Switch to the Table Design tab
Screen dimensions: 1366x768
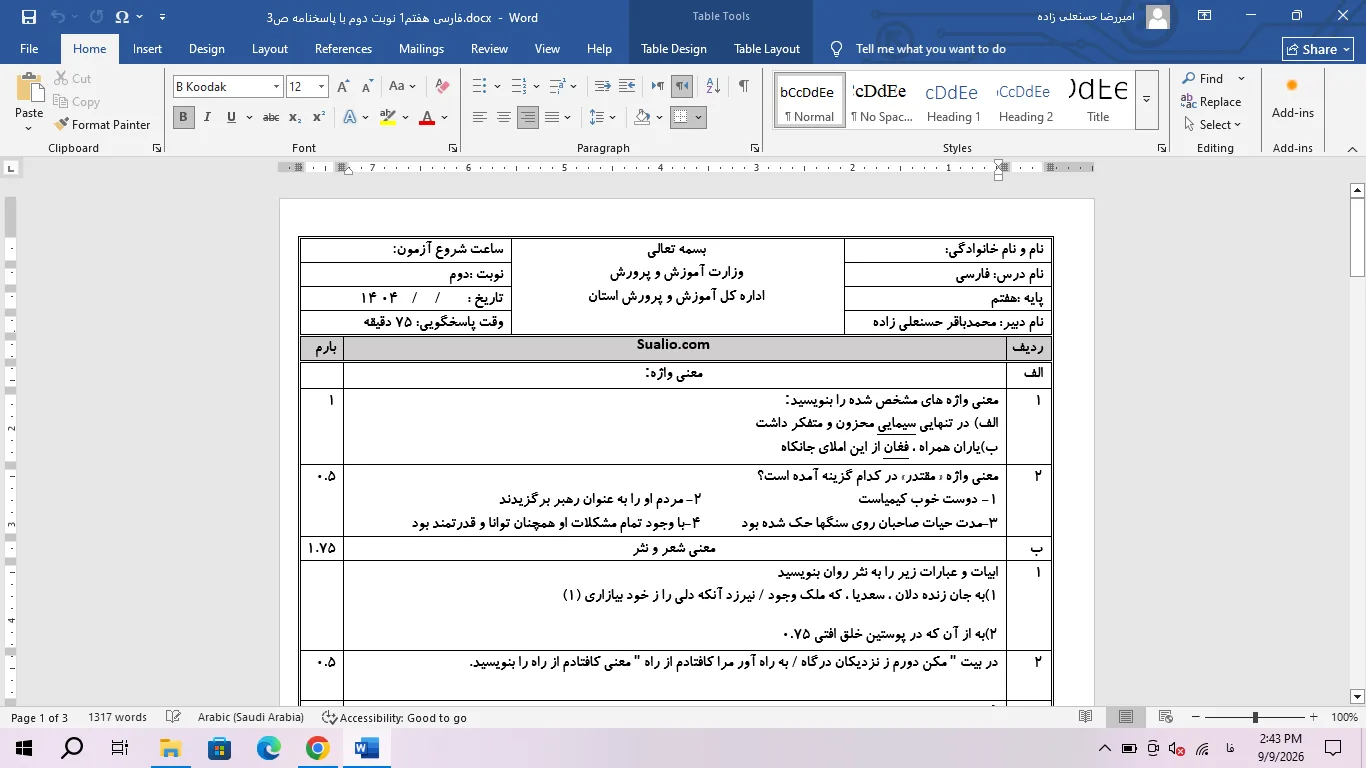point(674,49)
